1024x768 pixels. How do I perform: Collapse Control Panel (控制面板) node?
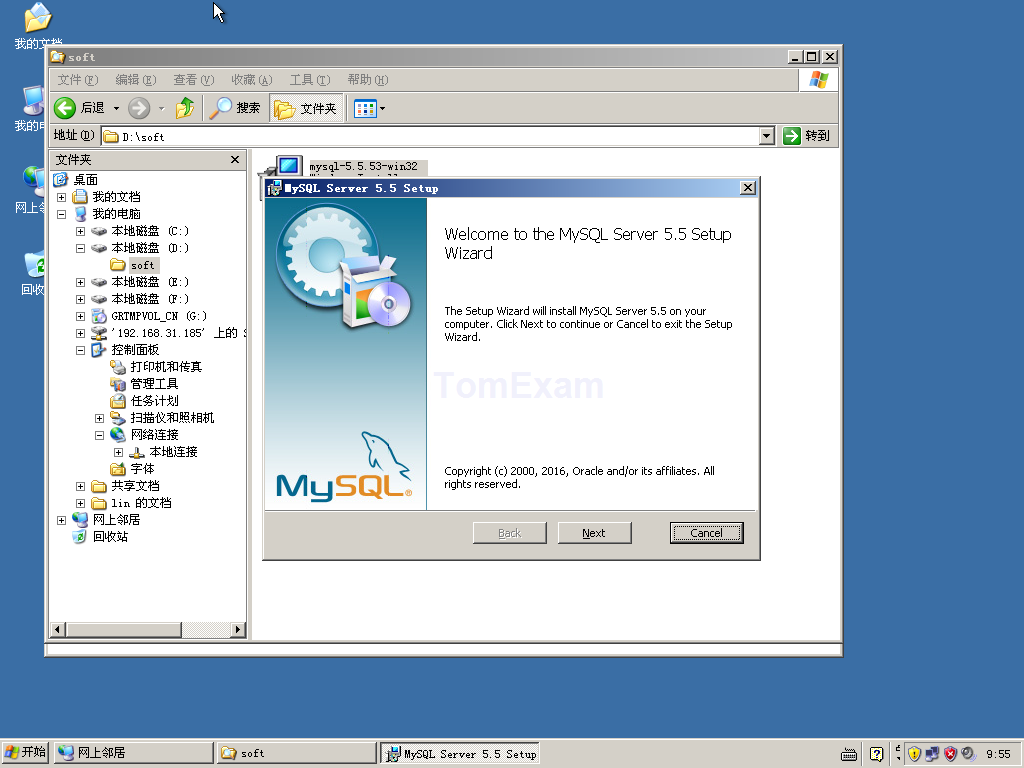point(80,350)
